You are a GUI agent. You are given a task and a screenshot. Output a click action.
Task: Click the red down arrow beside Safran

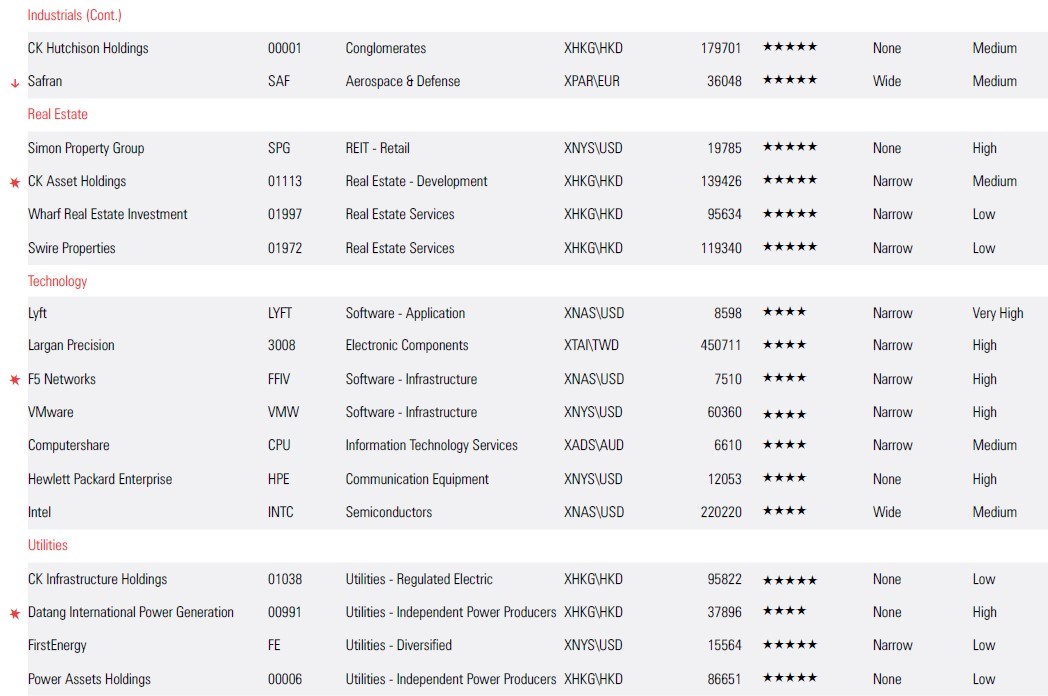point(15,83)
